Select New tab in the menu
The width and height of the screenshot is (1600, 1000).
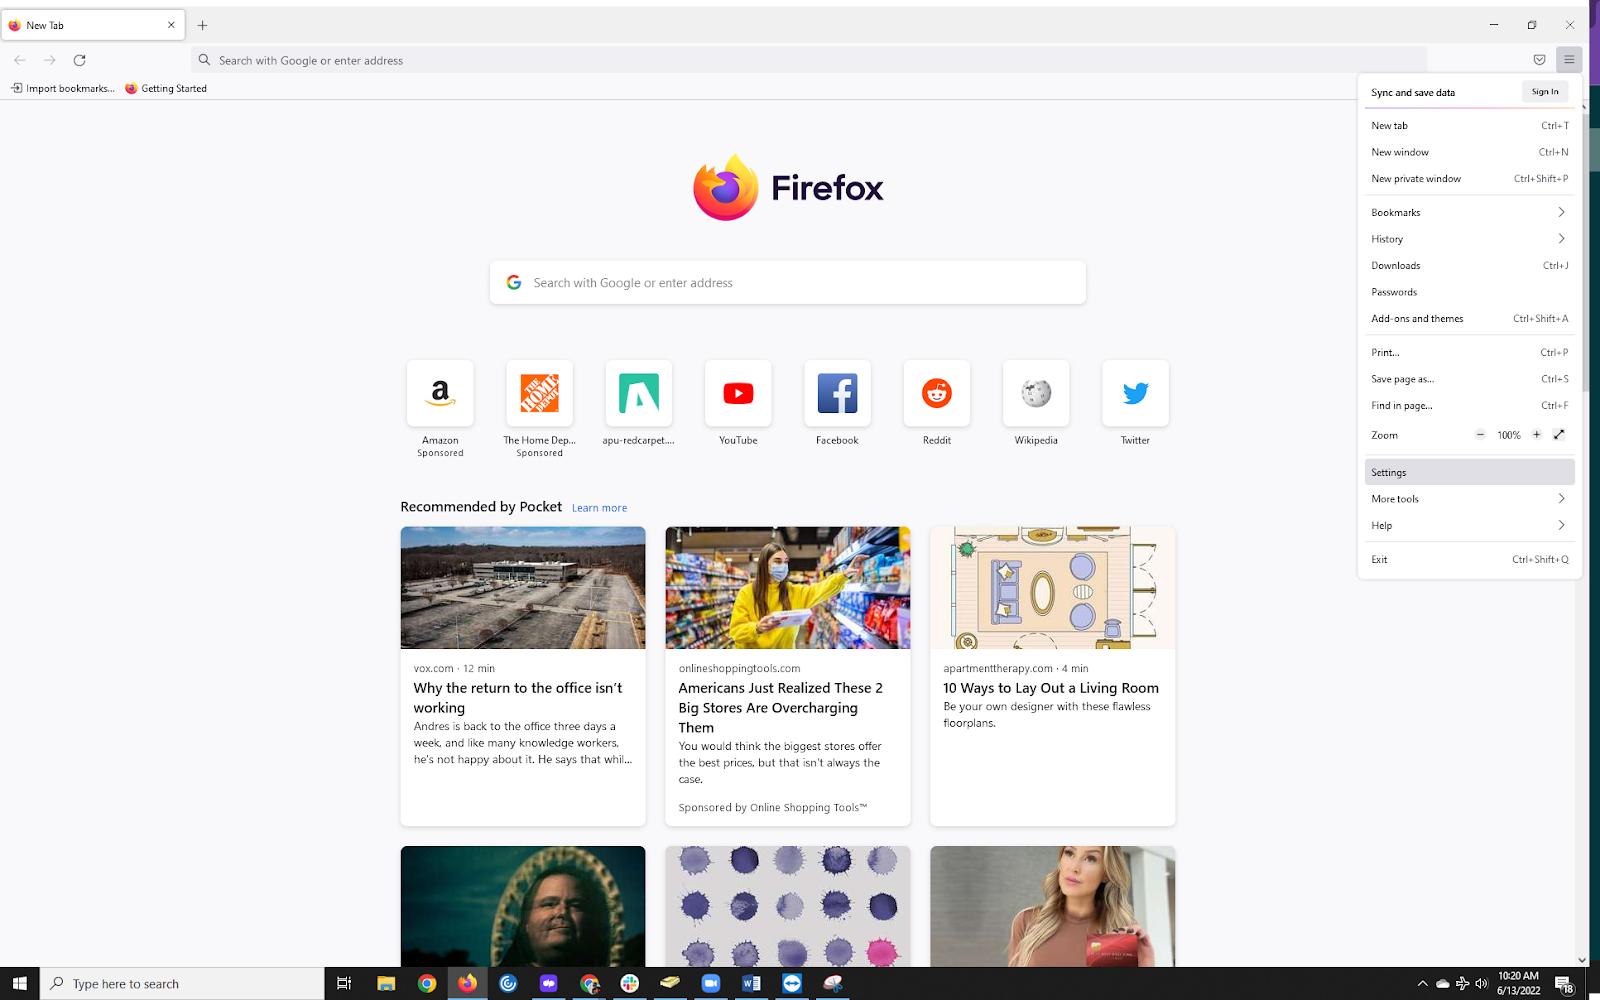(x=1469, y=126)
